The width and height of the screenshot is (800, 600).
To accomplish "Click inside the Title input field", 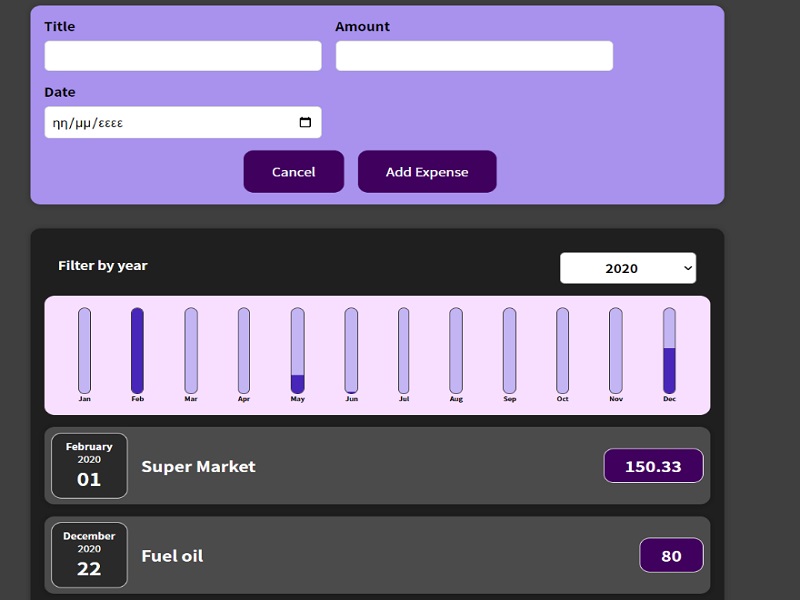I will 182,55.
